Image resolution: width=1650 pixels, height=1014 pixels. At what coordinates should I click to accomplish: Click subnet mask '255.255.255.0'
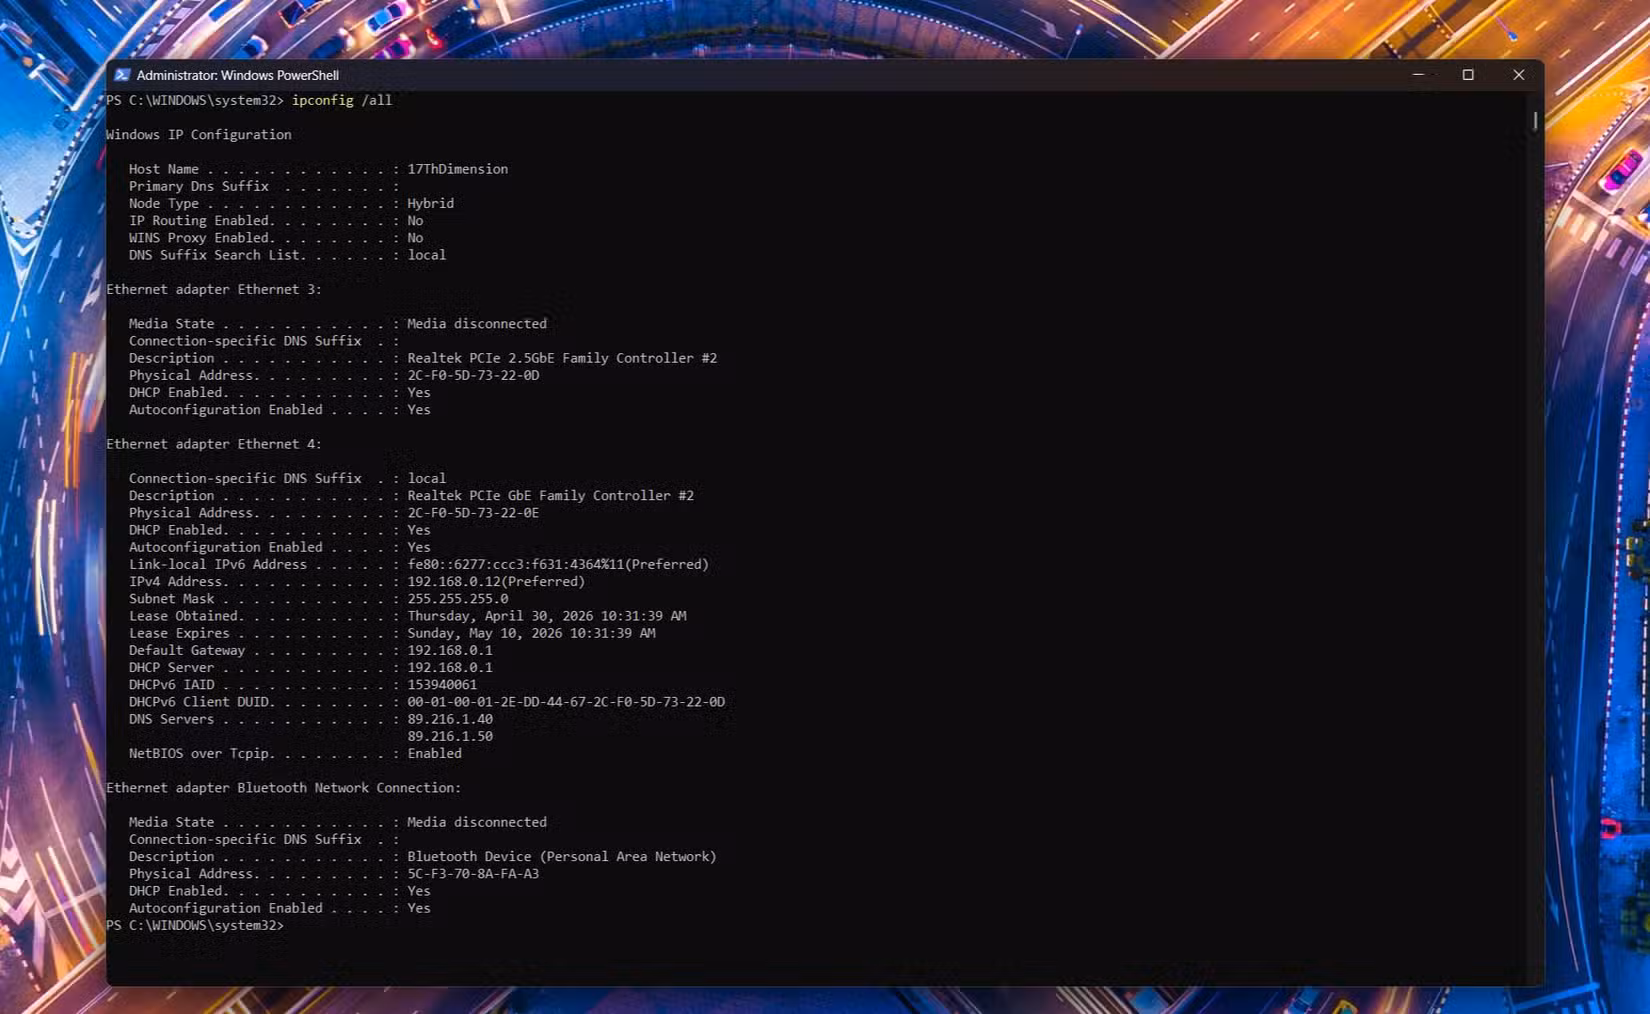(x=457, y=599)
